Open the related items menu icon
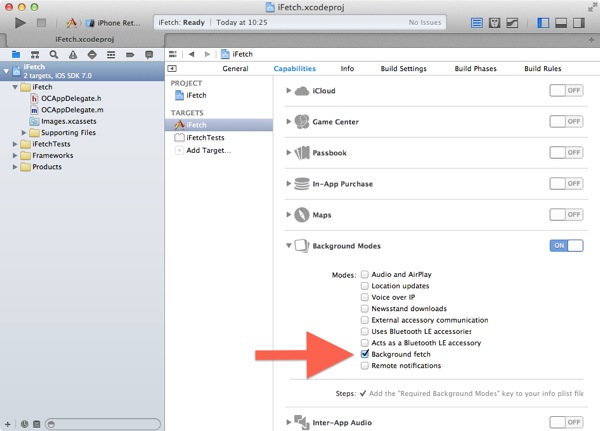Viewport: 600px width, 431px height. [x=173, y=54]
